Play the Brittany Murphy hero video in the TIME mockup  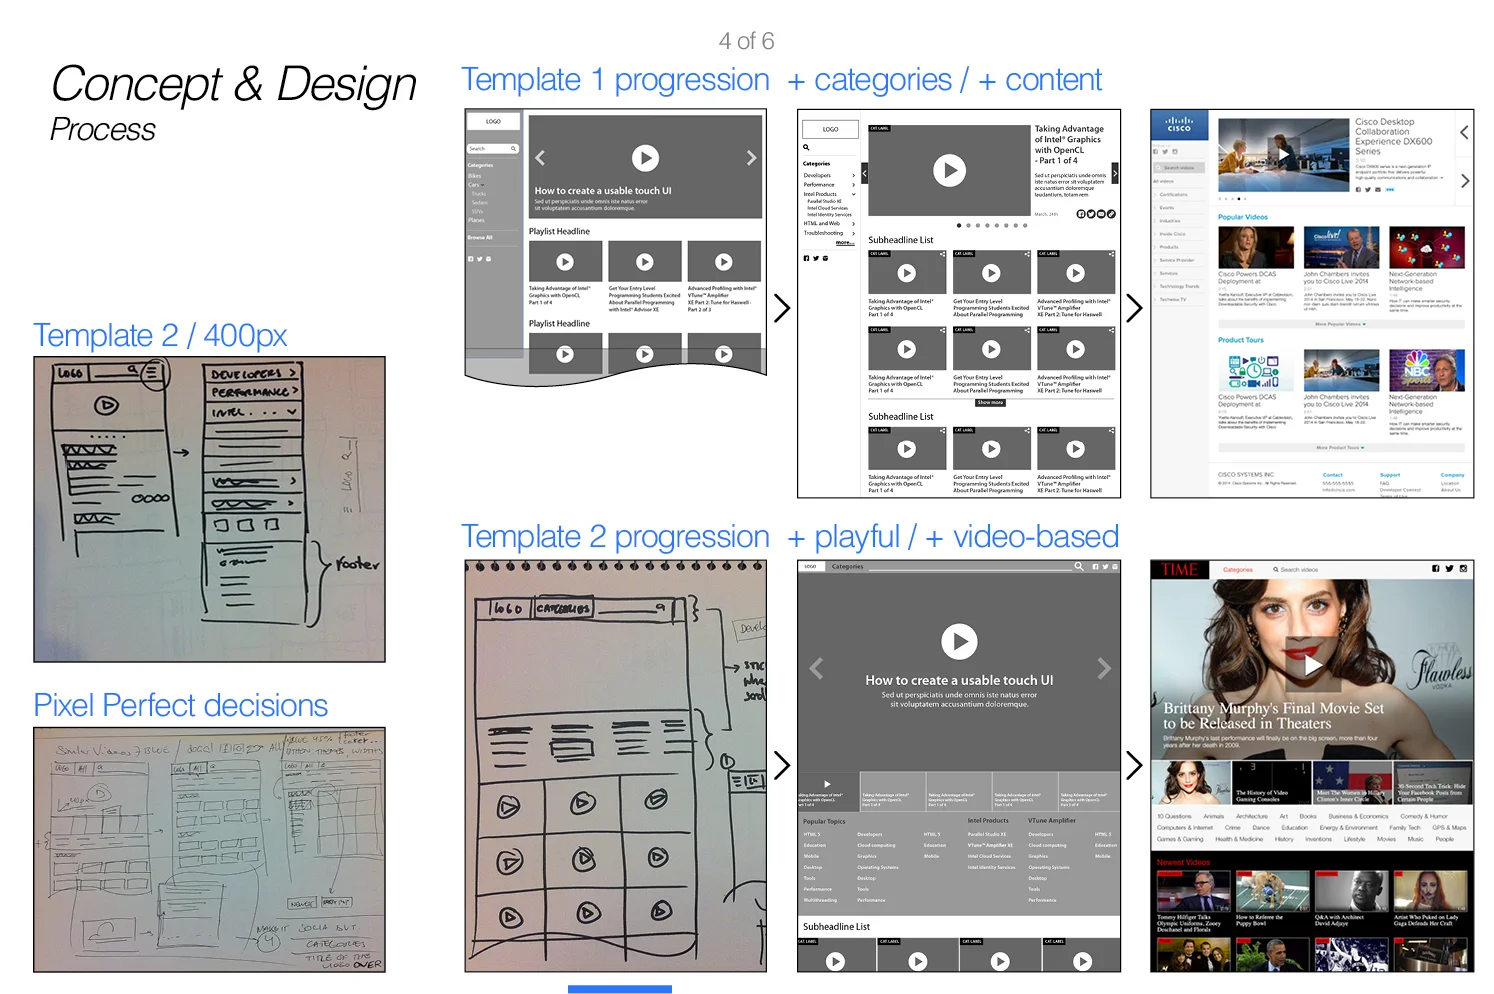pos(1312,664)
